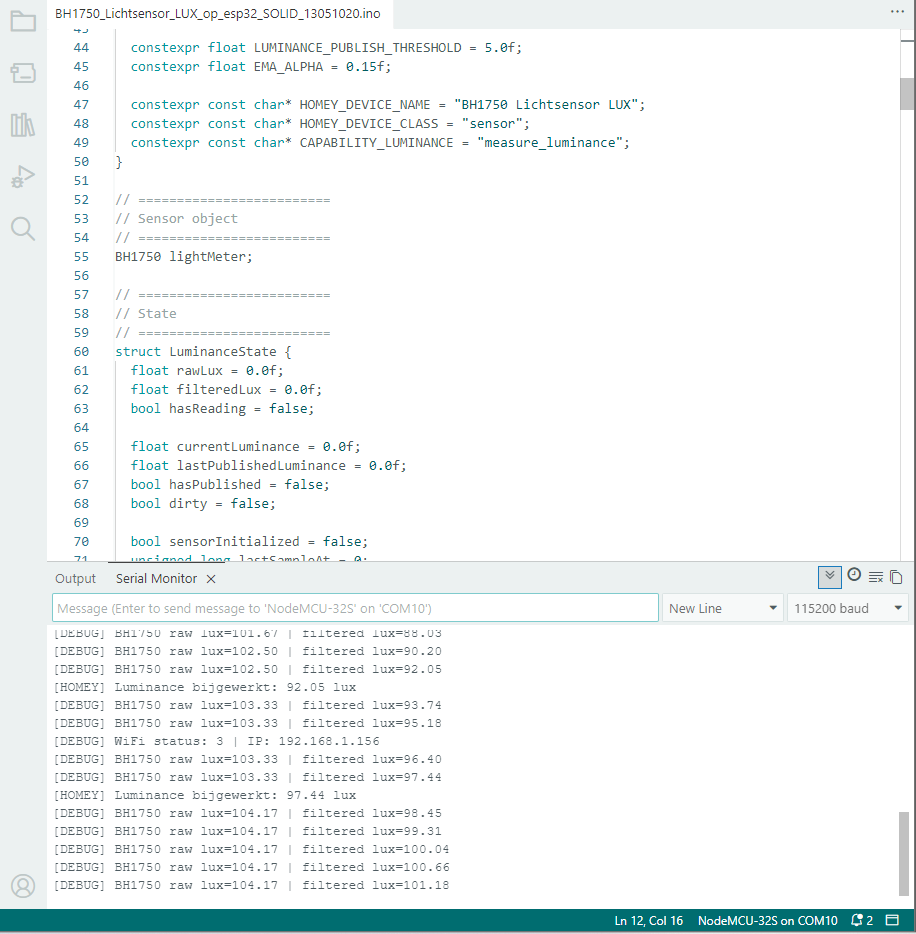This screenshot has width=916, height=934.
Task: Click 'float rawLux = 0.0f;' line
Action: 207,371
